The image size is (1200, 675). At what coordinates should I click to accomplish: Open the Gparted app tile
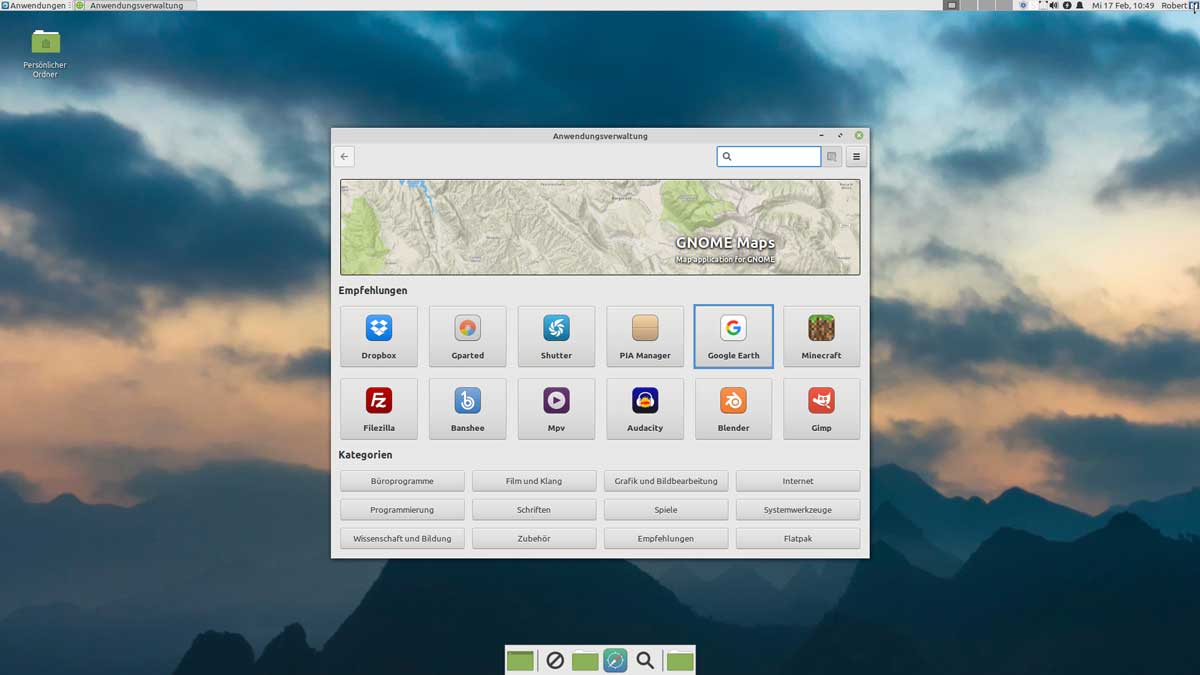click(x=467, y=337)
